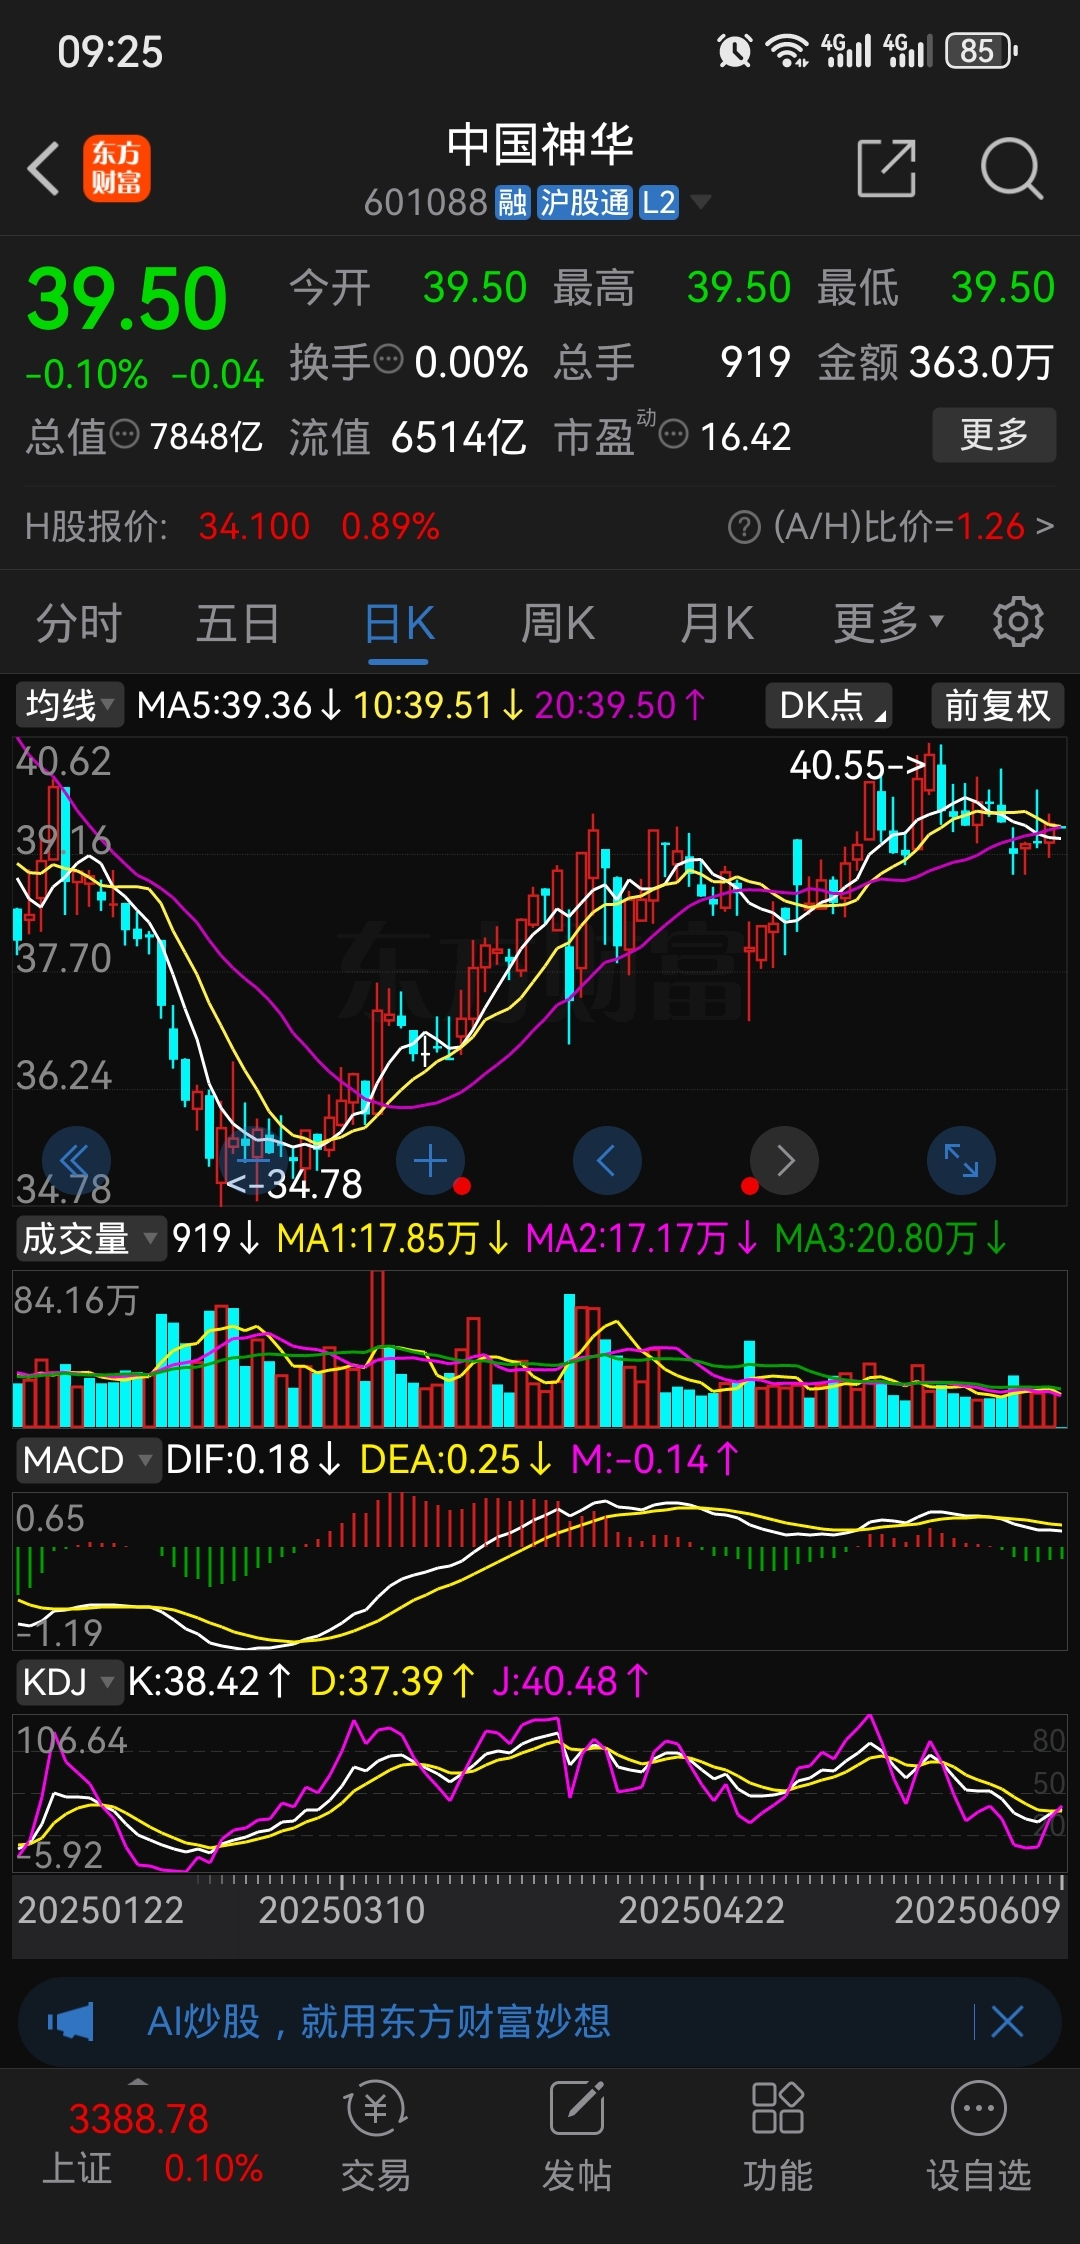The width and height of the screenshot is (1080, 2244).
Task: Switch to 周K tab
Action: (558, 623)
